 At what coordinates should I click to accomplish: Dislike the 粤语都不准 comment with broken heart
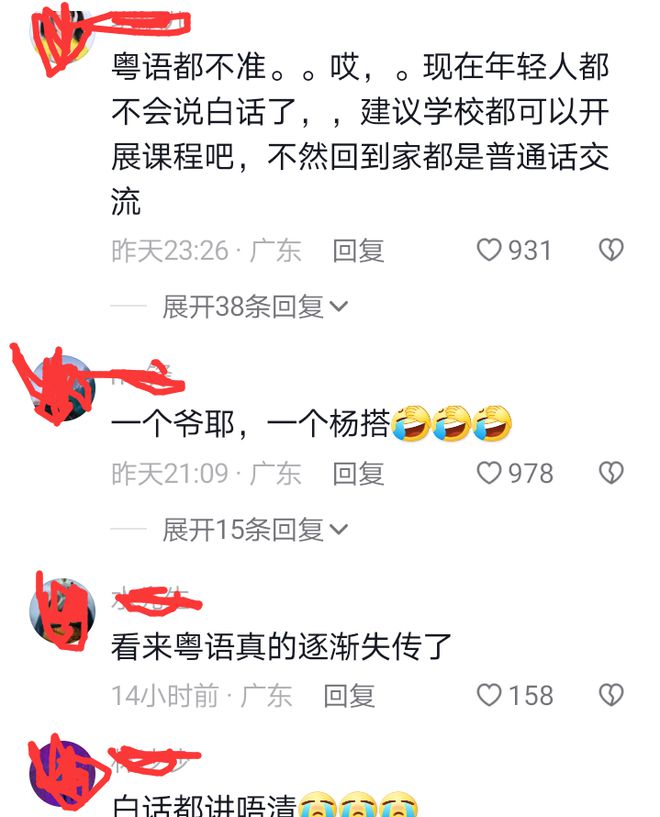pyautogui.click(x=611, y=250)
